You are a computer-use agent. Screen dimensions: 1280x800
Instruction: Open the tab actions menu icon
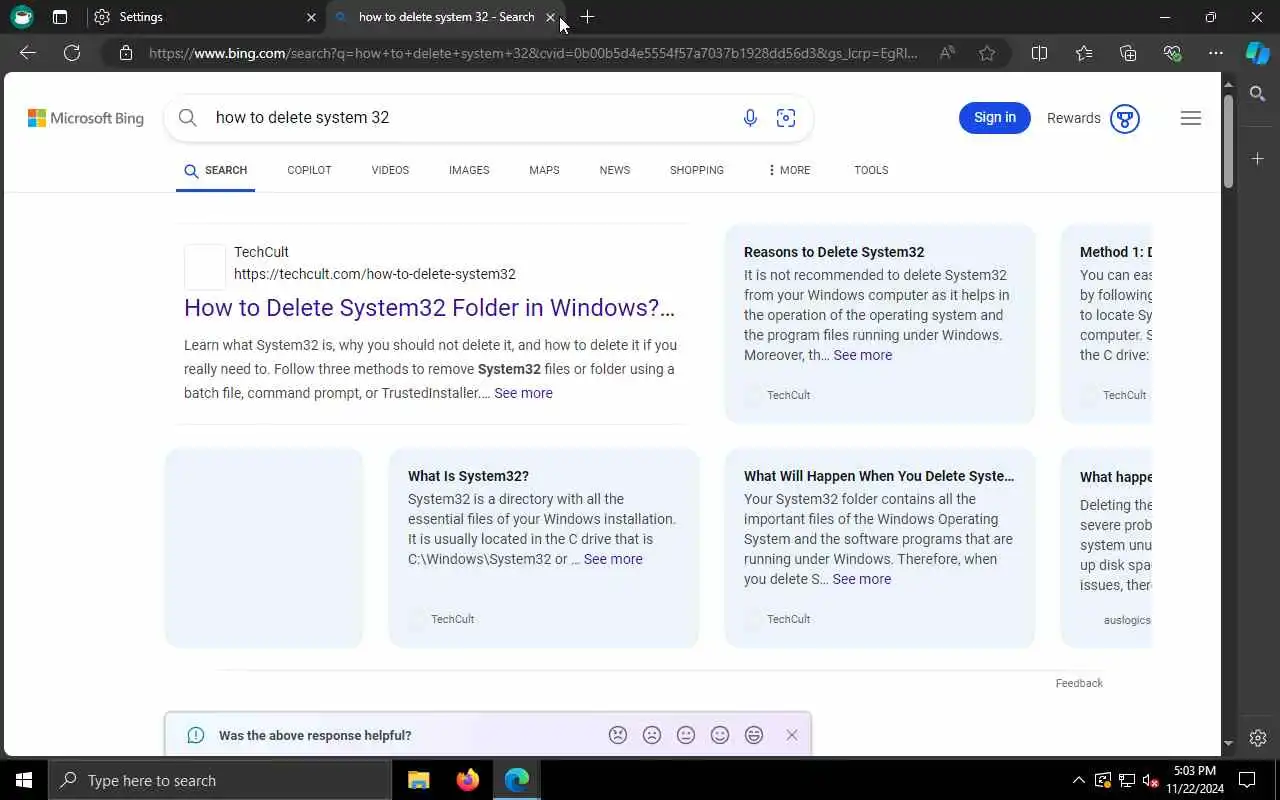pos(60,17)
